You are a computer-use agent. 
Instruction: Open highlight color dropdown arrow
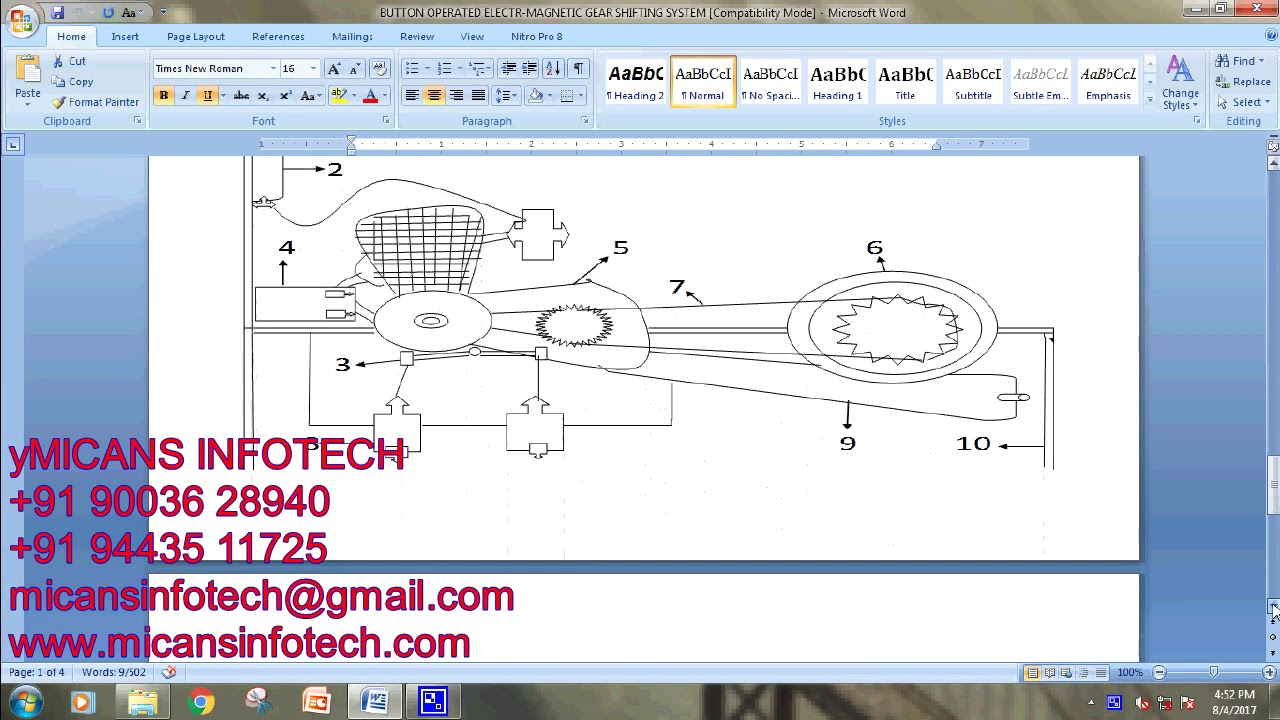pyautogui.click(x=354, y=96)
